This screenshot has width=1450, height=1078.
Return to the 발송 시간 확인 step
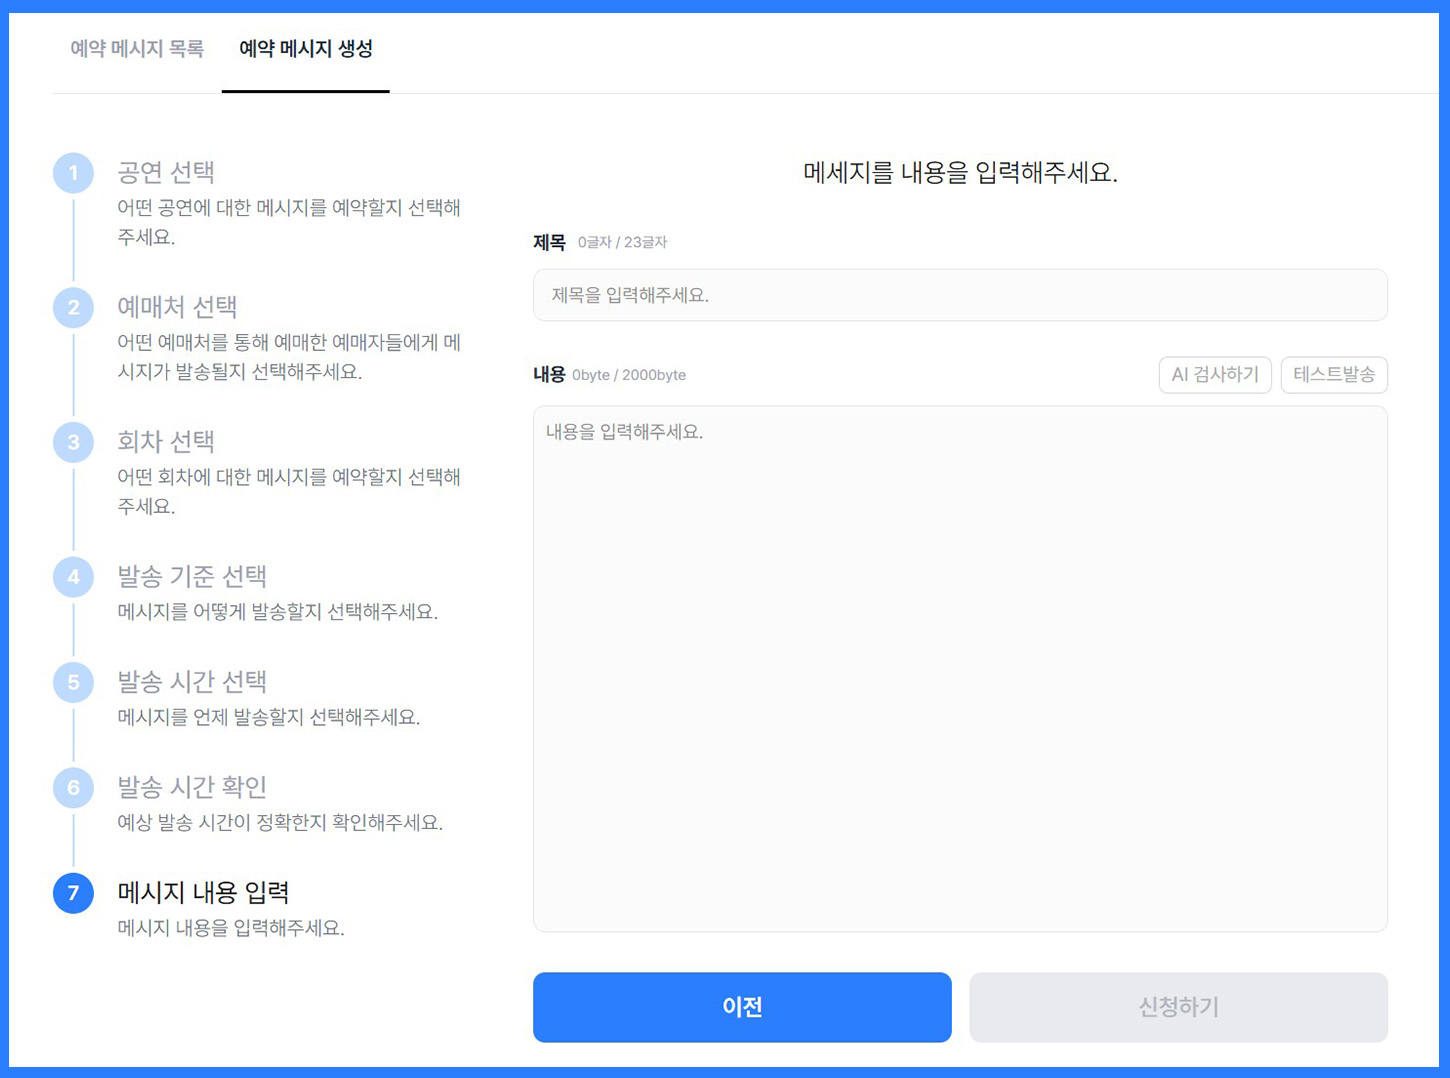click(x=192, y=787)
